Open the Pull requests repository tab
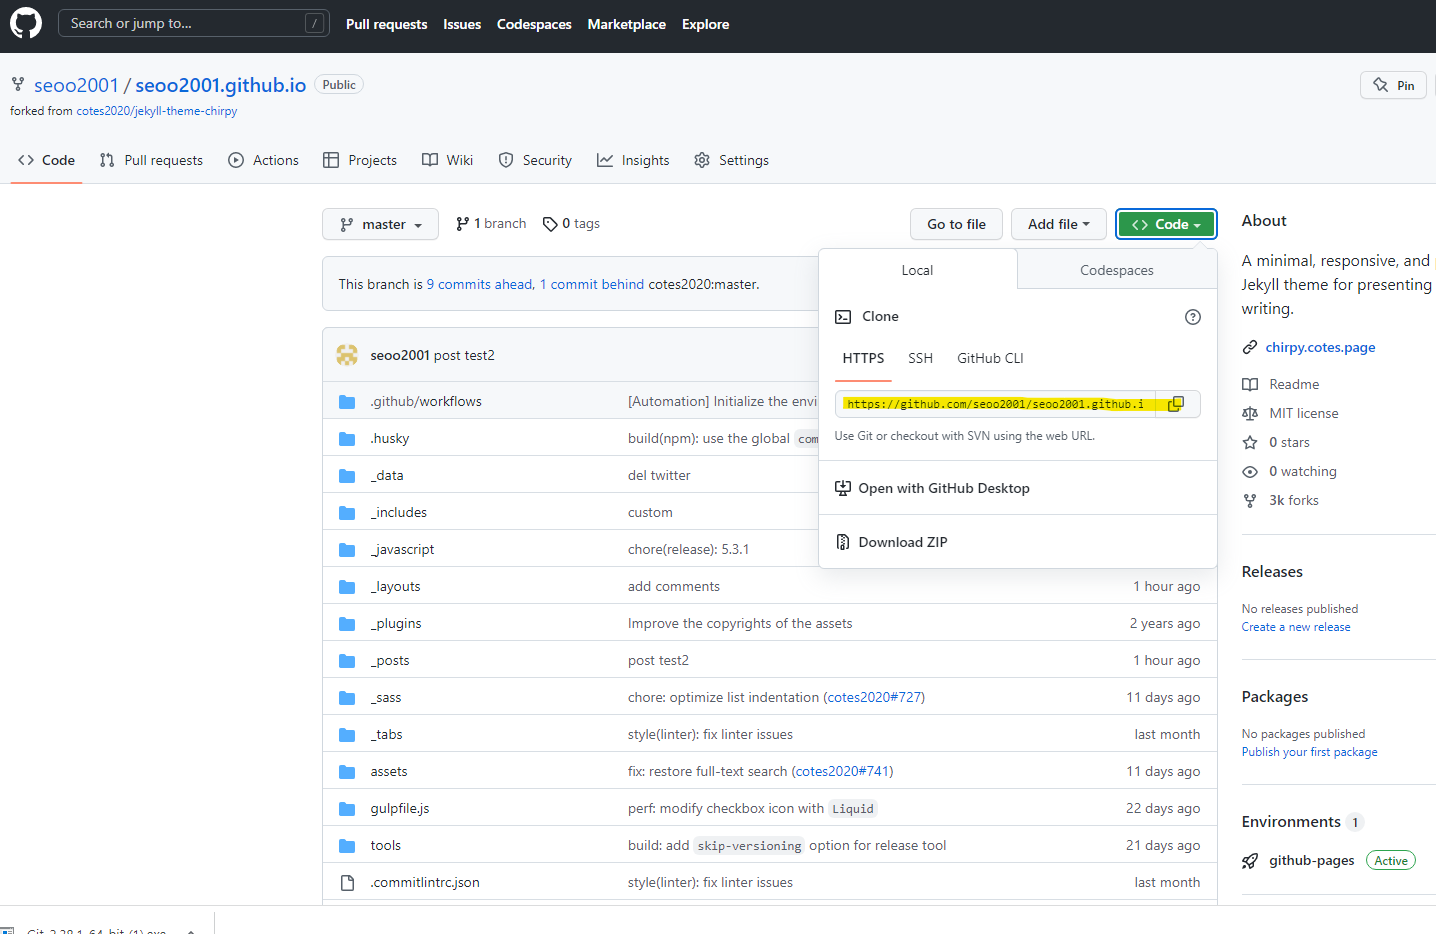Viewport: 1436px width, 934px height. pos(151,160)
